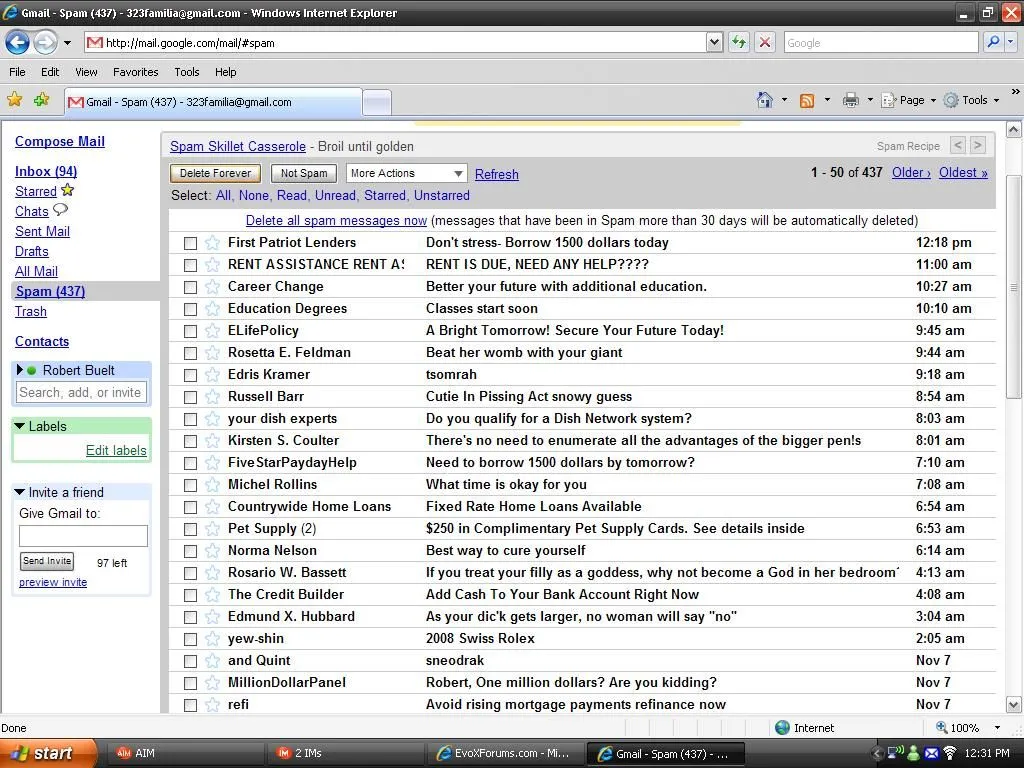Open the Home page icon in toolbar
The height and width of the screenshot is (768, 1024).
pos(765,100)
